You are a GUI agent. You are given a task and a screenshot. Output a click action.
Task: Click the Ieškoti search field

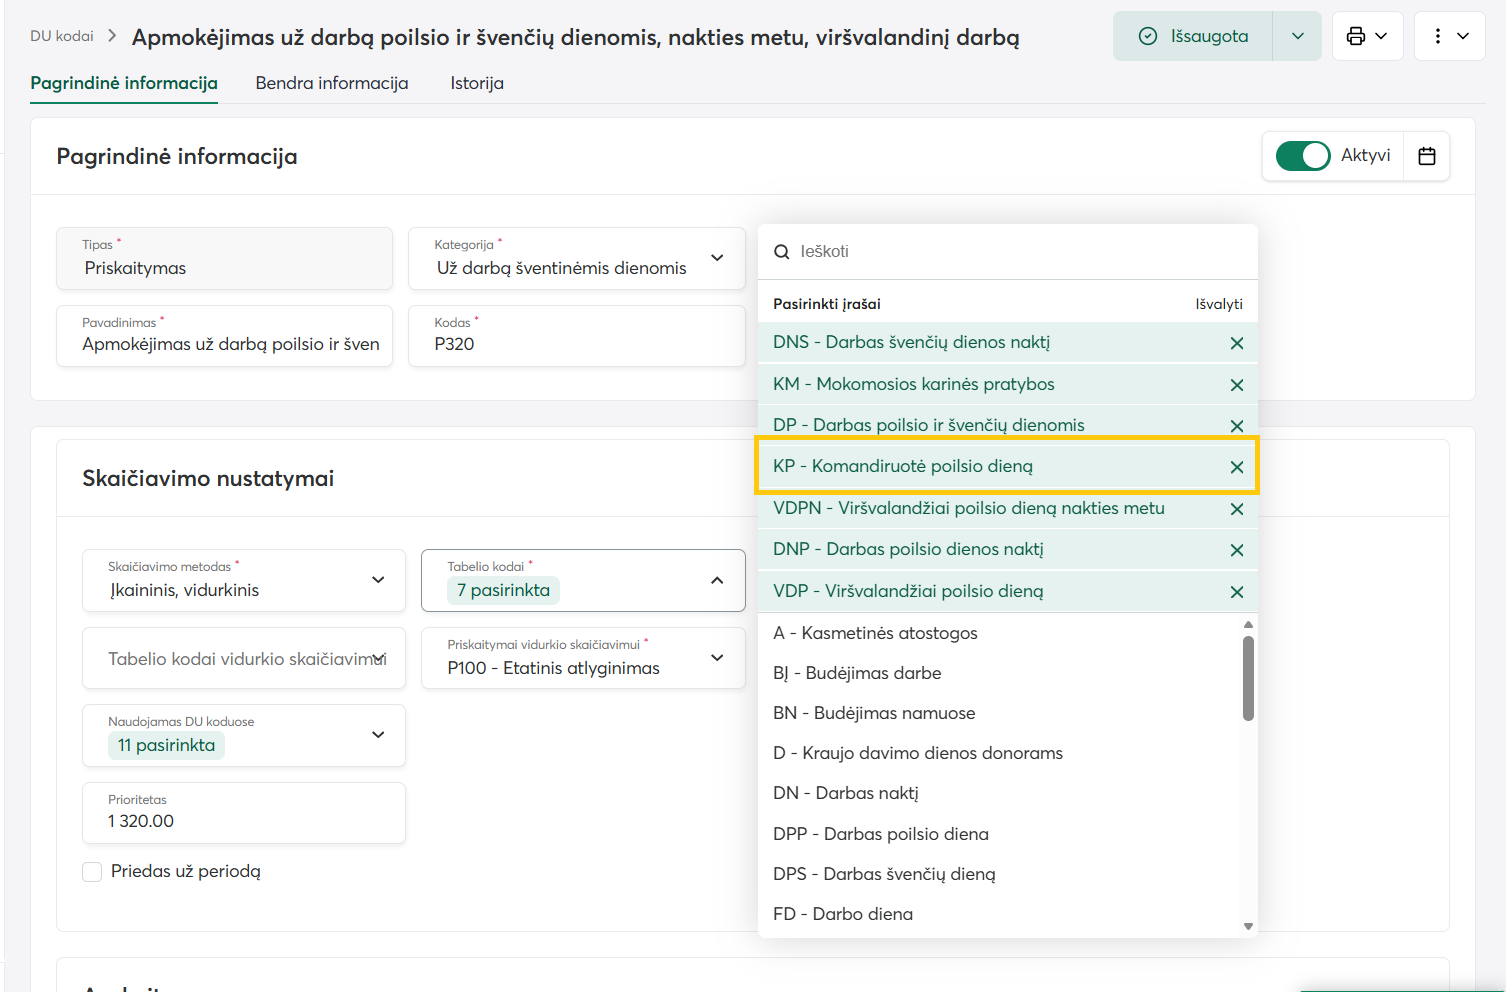(x=1008, y=252)
